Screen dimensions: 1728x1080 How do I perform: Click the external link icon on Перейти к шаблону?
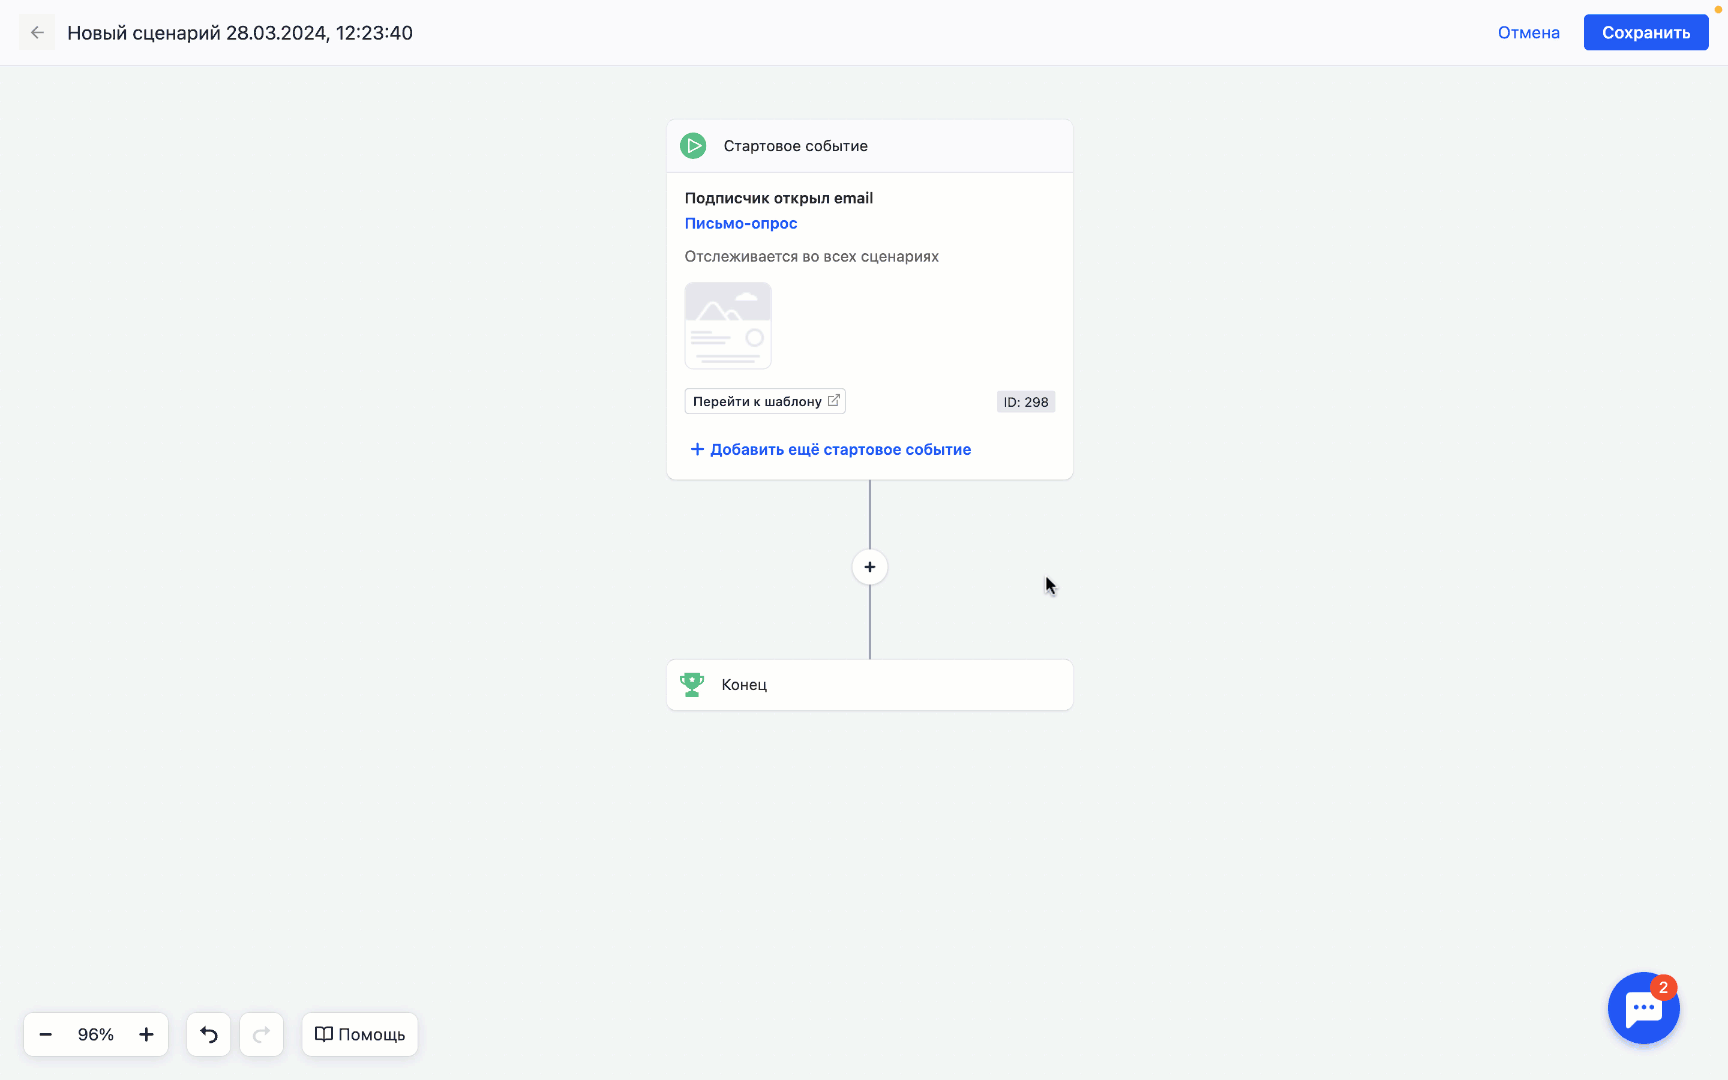834,400
